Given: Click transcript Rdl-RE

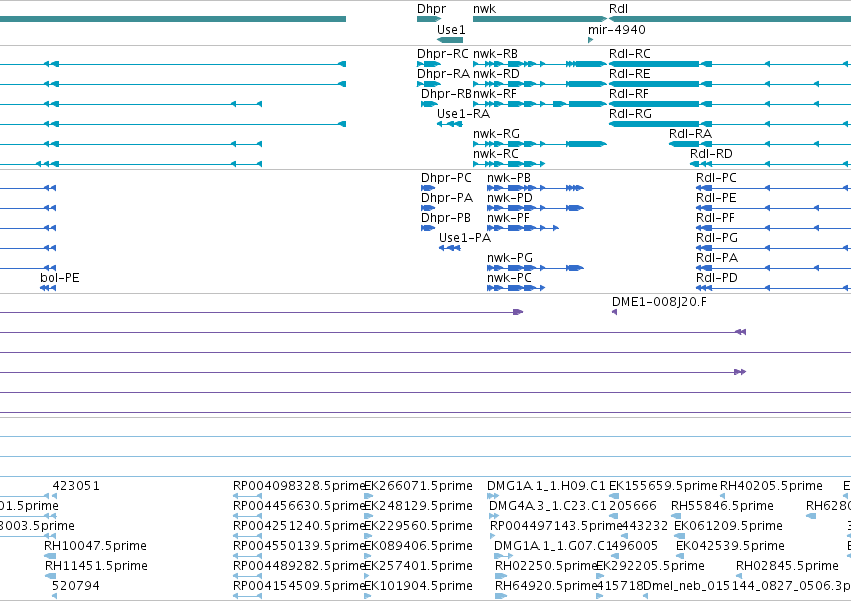Looking at the screenshot, I should [x=729, y=84].
